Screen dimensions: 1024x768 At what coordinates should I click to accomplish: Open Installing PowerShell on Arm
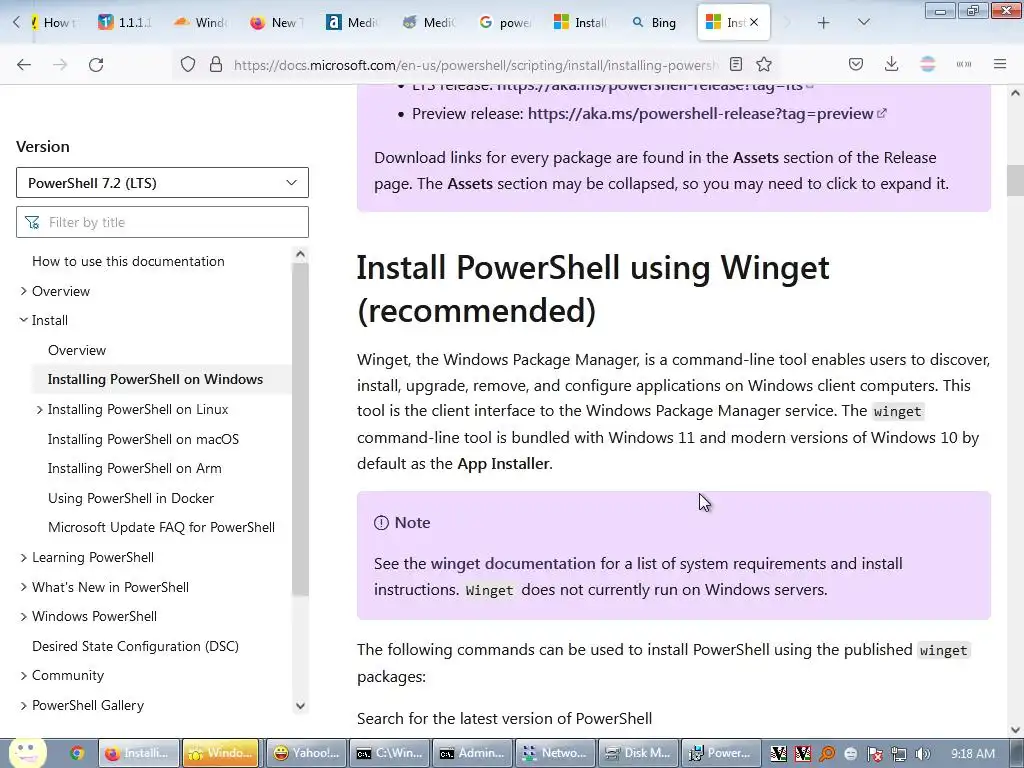[135, 468]
